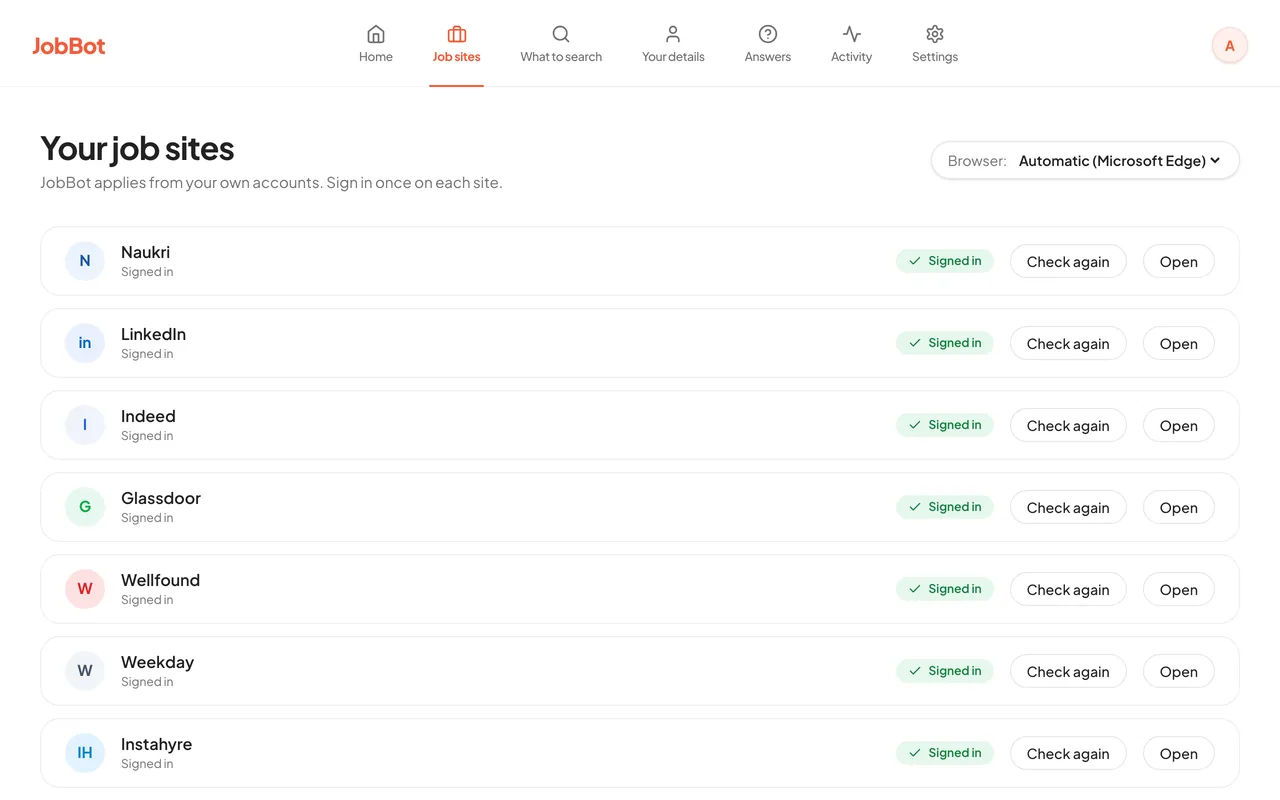Viewport: 1280px width, 800px height.
Task: Click the Weekday Signed in checkmark badge
Action: [945, 671]
